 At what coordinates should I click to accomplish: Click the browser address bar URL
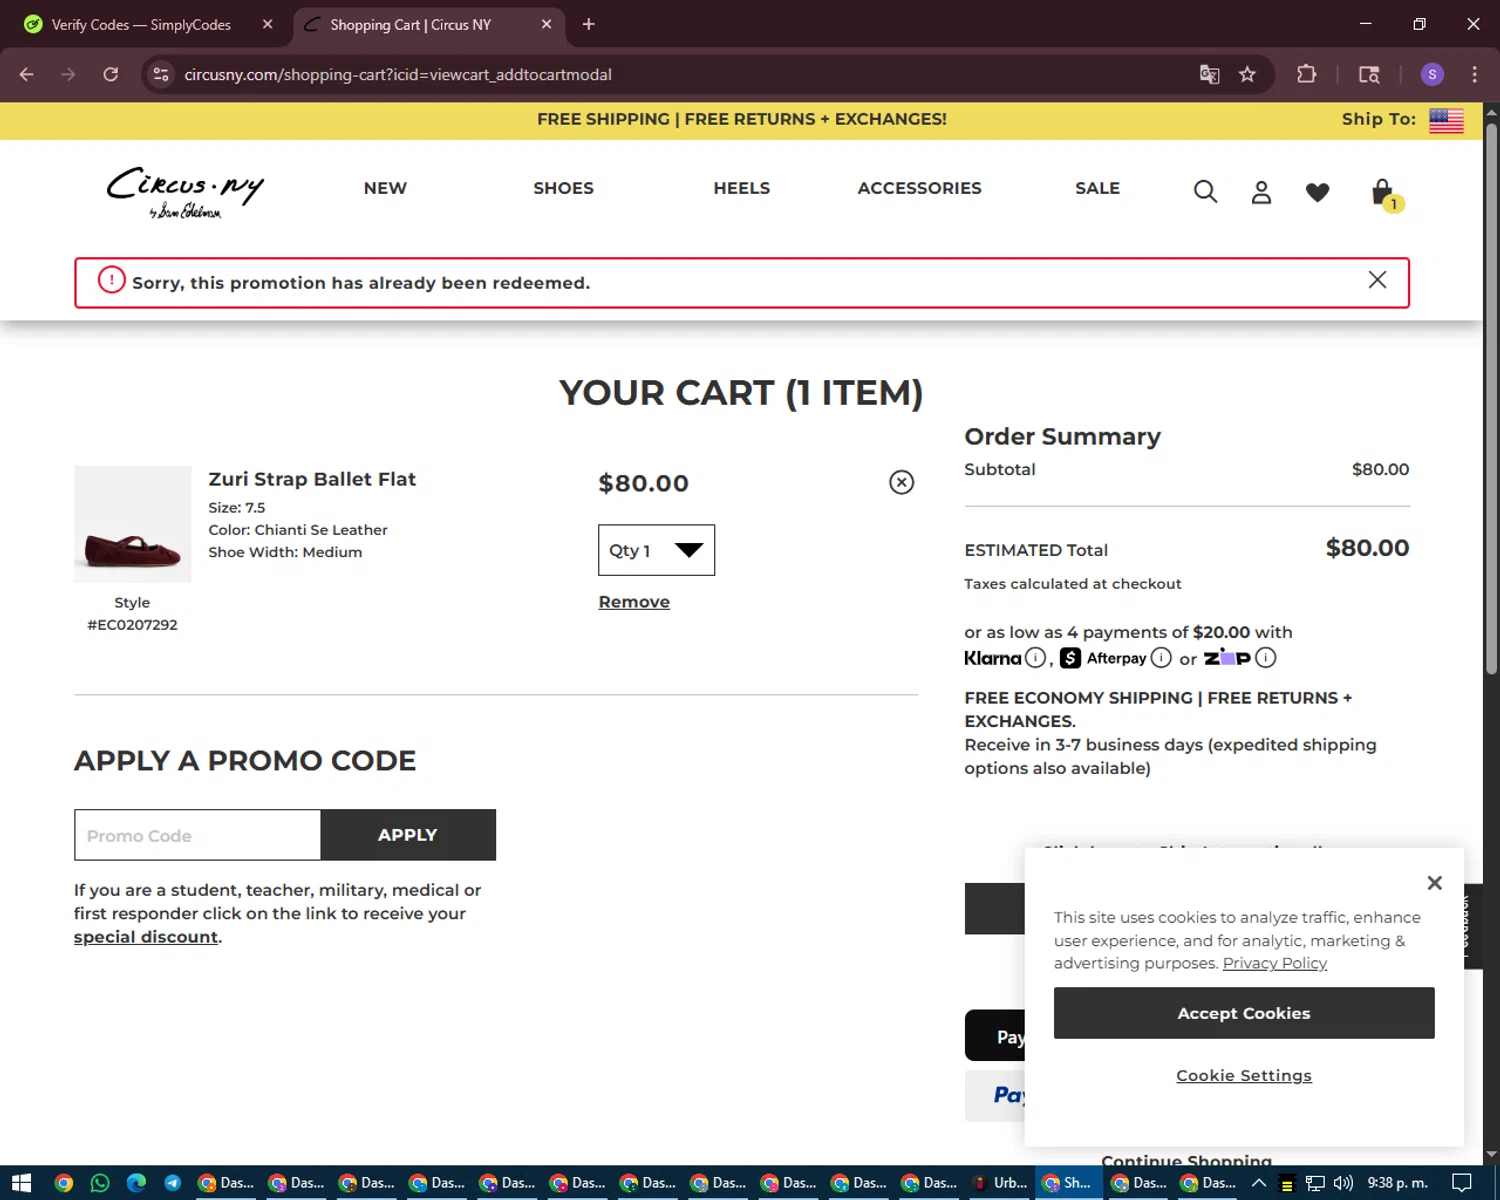(x=398, y=74)
